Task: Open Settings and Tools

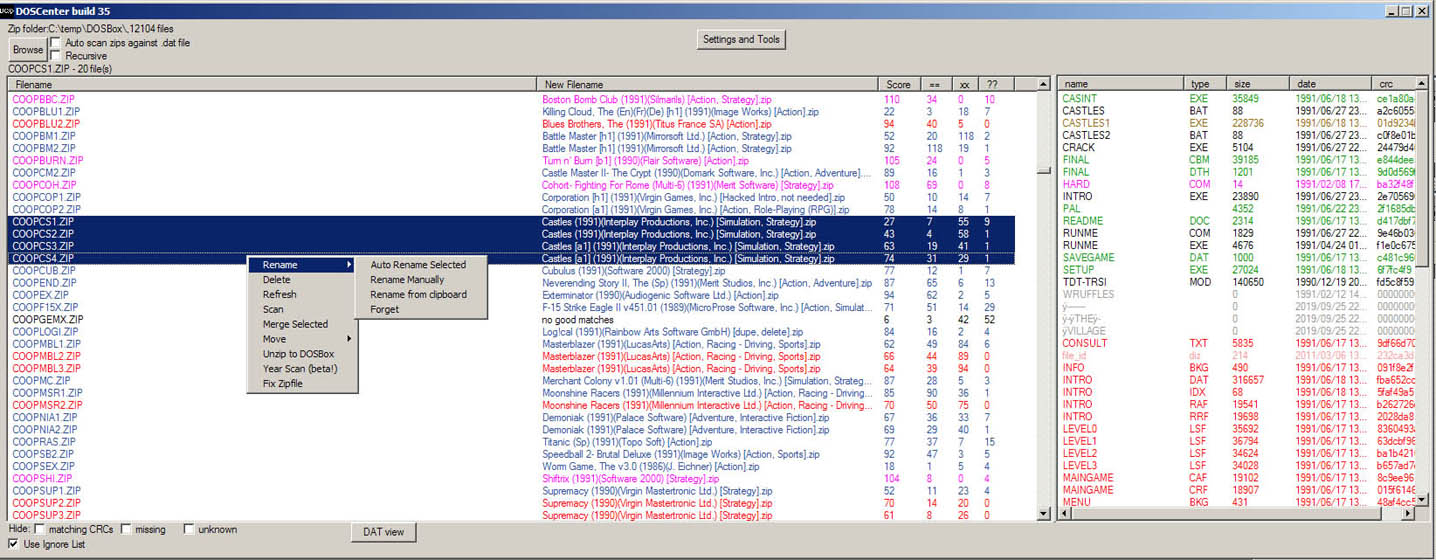Action: 741,39
